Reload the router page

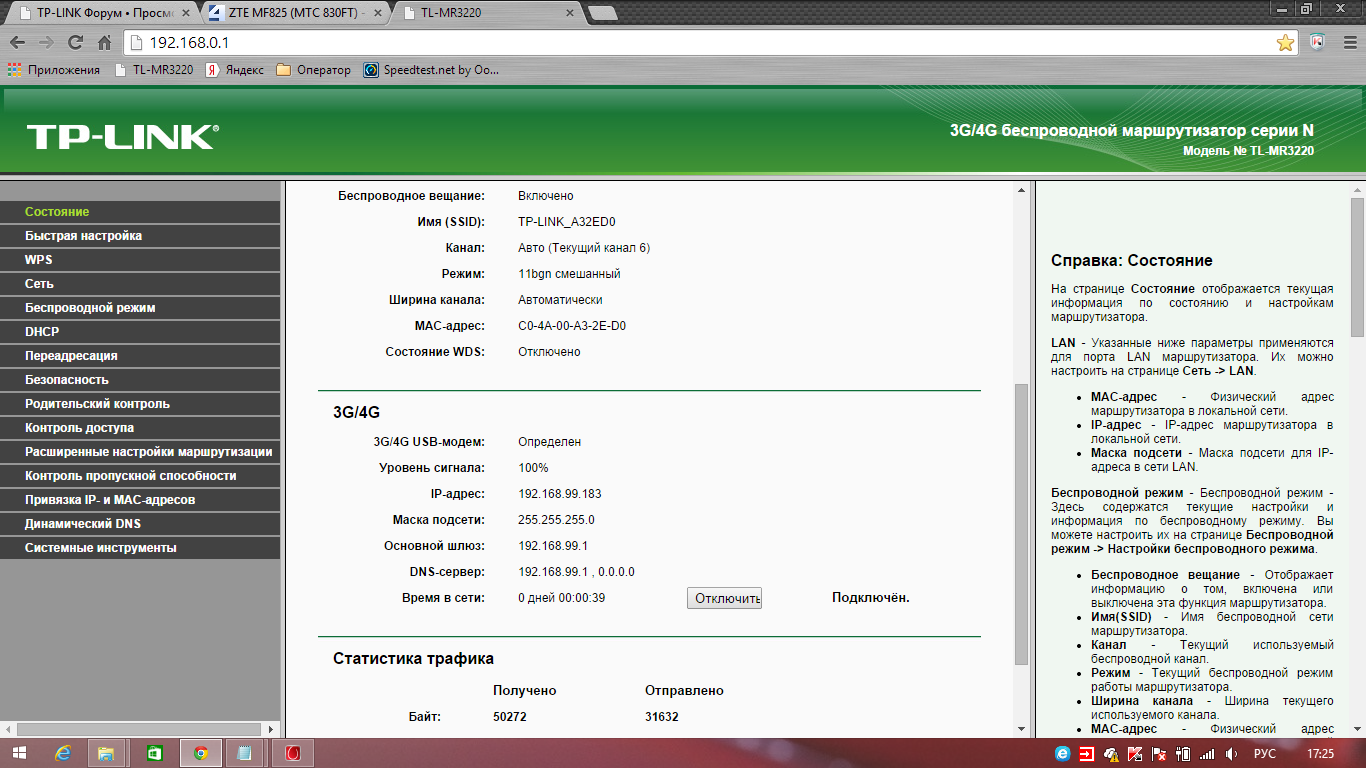tap(75, 42)
